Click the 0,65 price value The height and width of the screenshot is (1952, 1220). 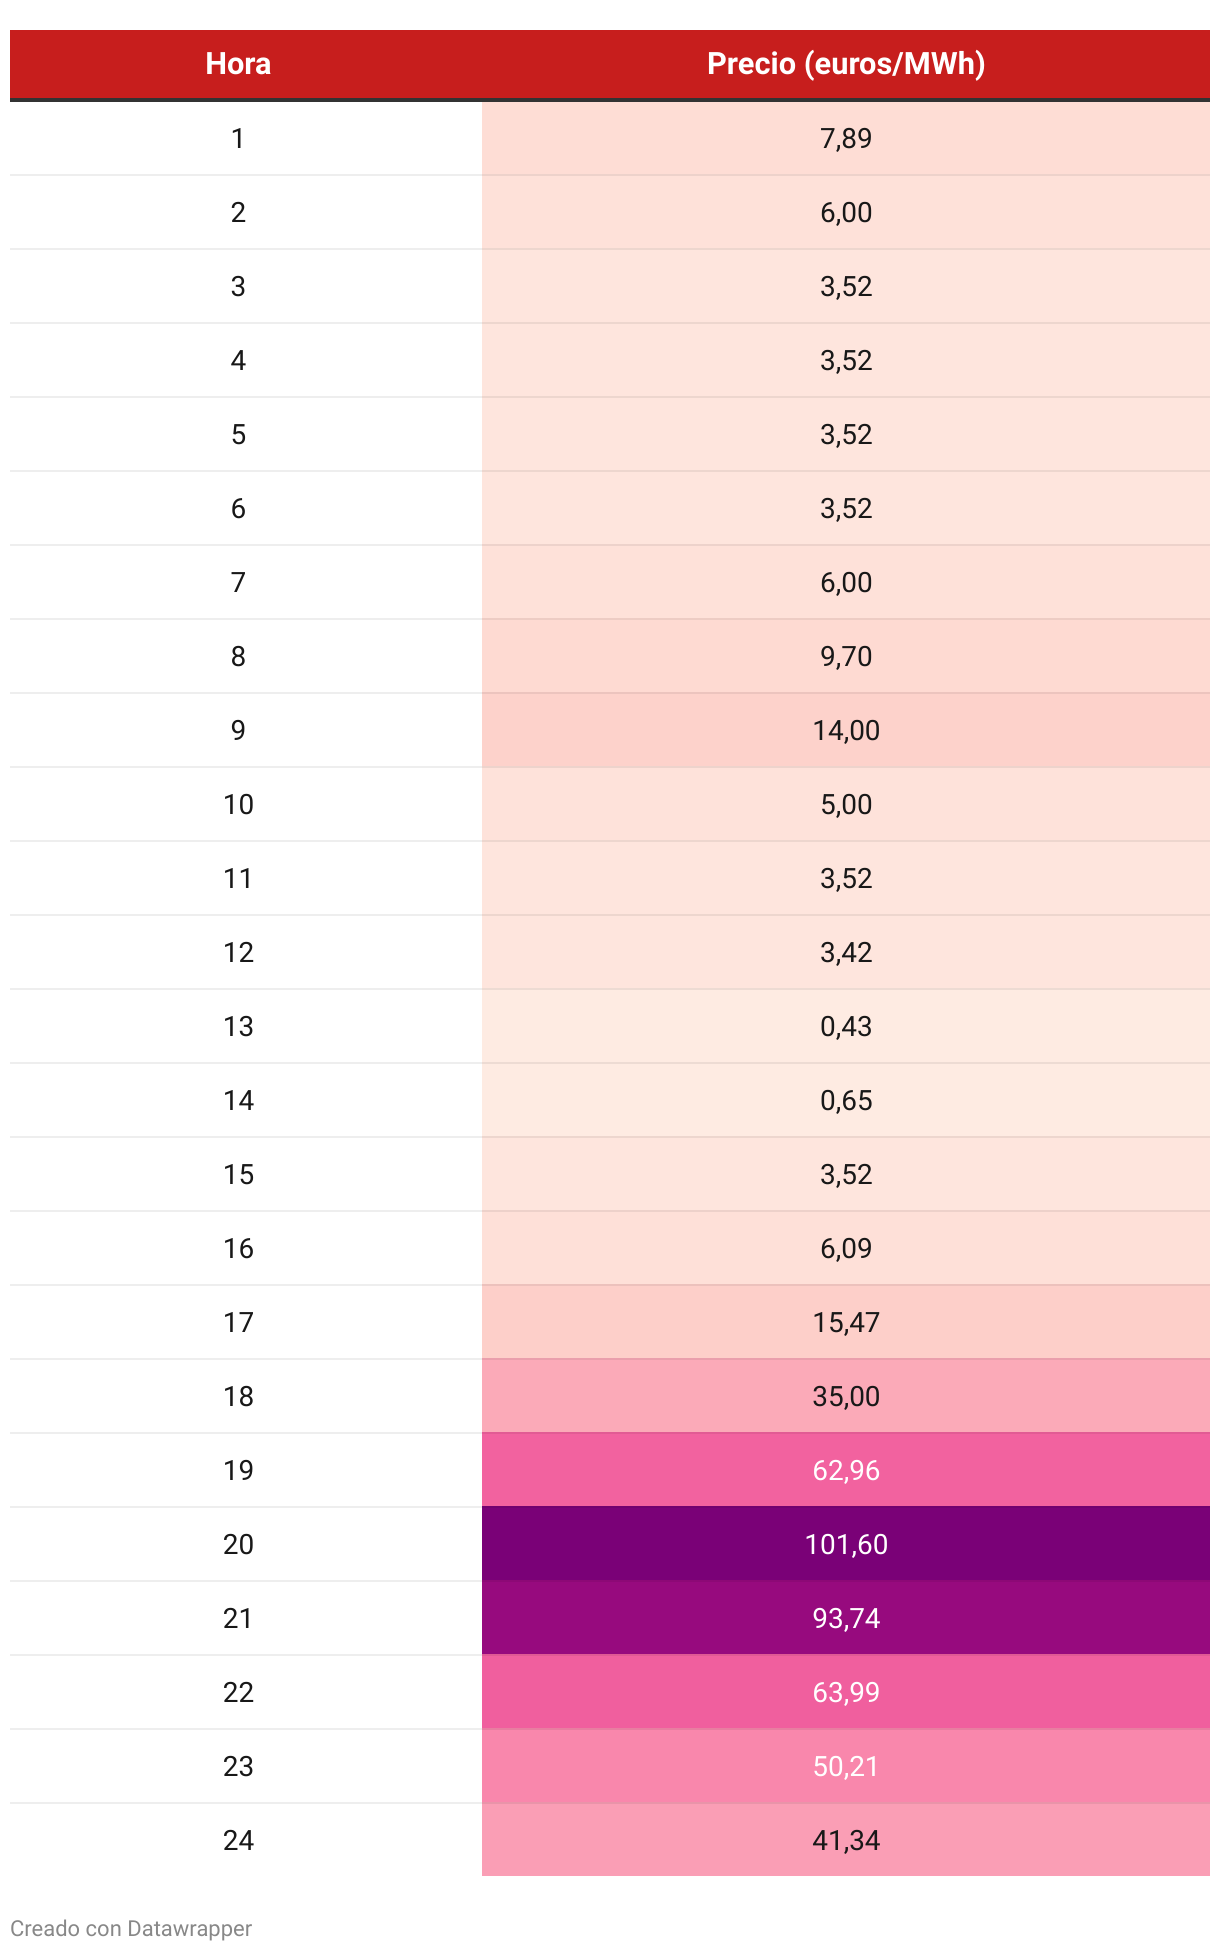point(845,1100)
